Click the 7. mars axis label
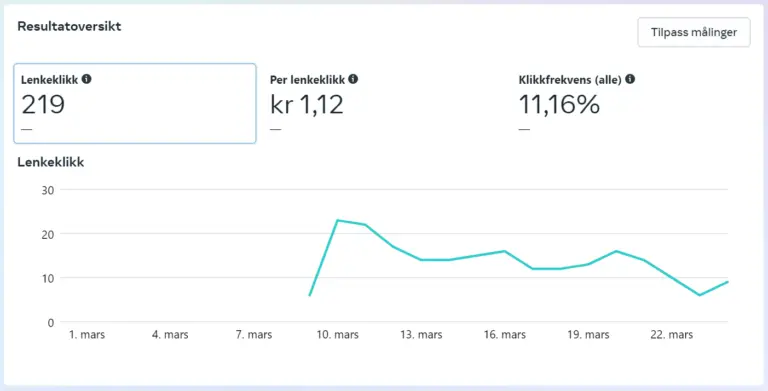Screen dimensions: 768x391 pos(254,335)
